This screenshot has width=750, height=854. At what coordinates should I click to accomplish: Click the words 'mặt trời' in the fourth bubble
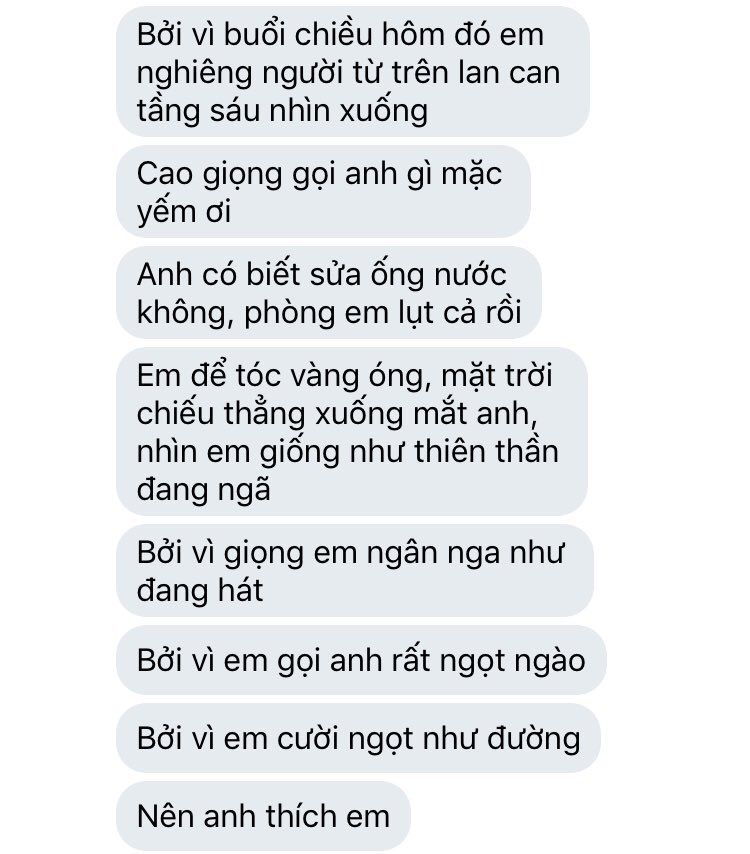pos(496,376)
